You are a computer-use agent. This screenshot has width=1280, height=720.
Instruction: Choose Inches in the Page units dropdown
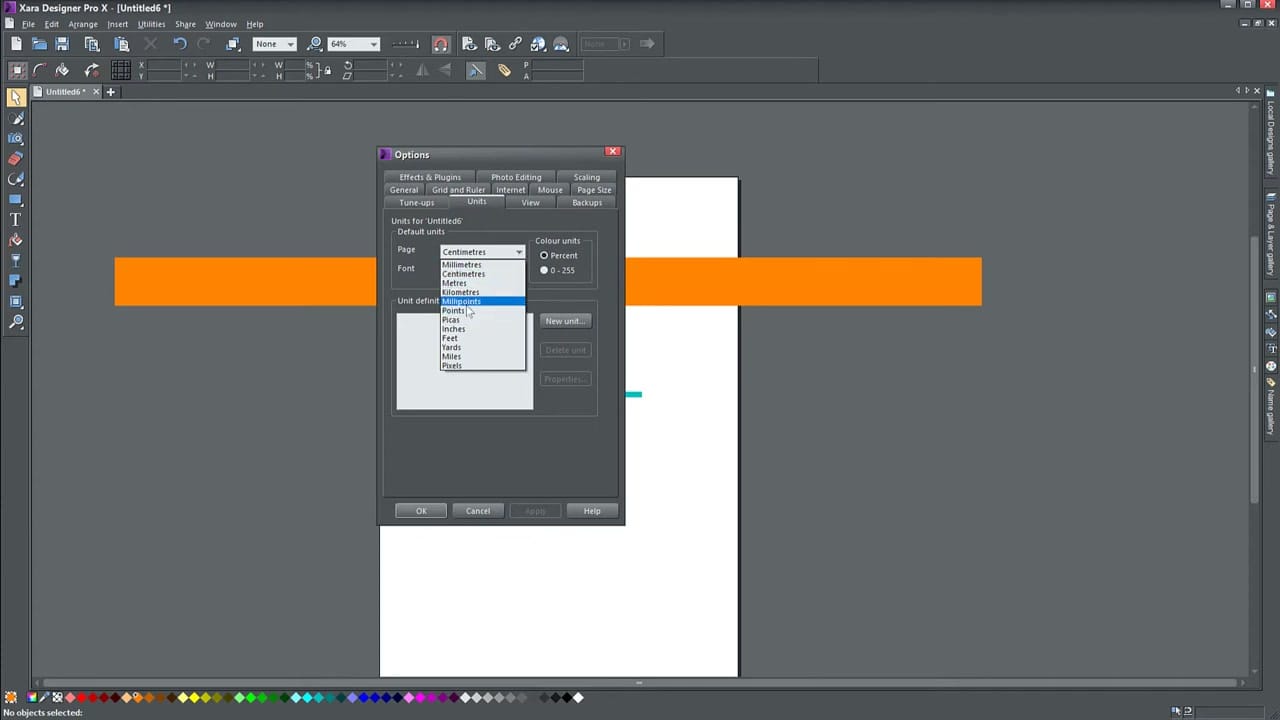coord(453,329)
